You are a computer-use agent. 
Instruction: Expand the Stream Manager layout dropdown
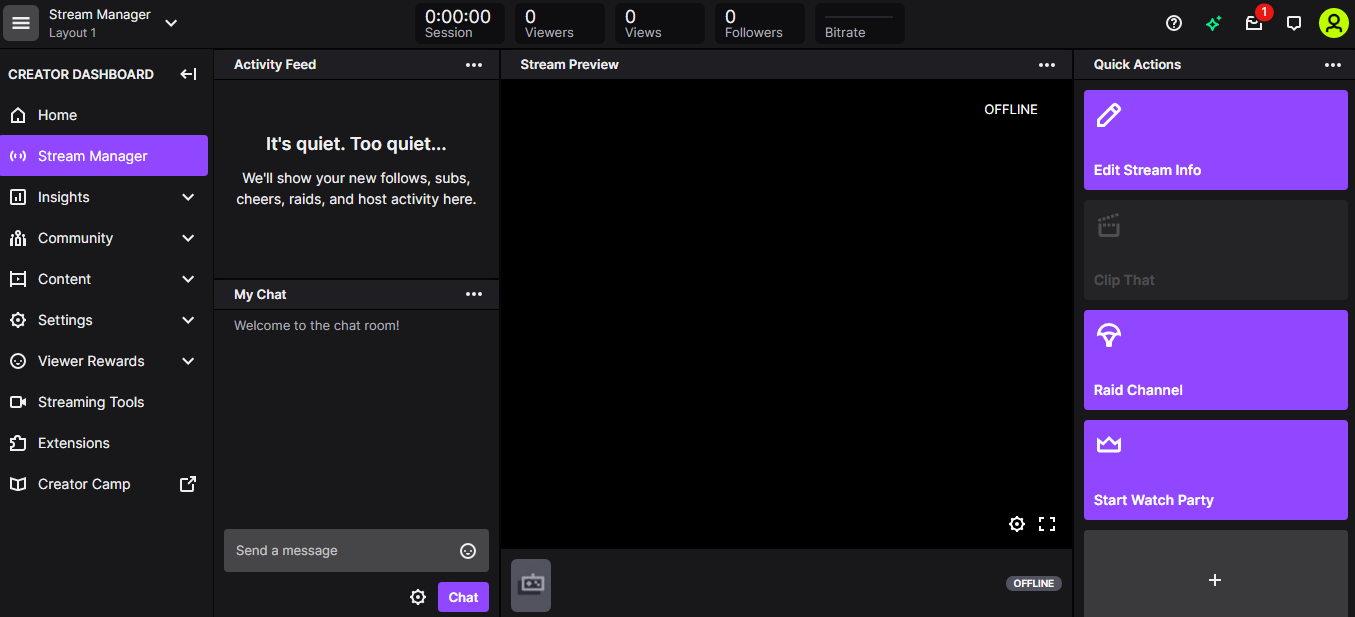coord(171,23)
